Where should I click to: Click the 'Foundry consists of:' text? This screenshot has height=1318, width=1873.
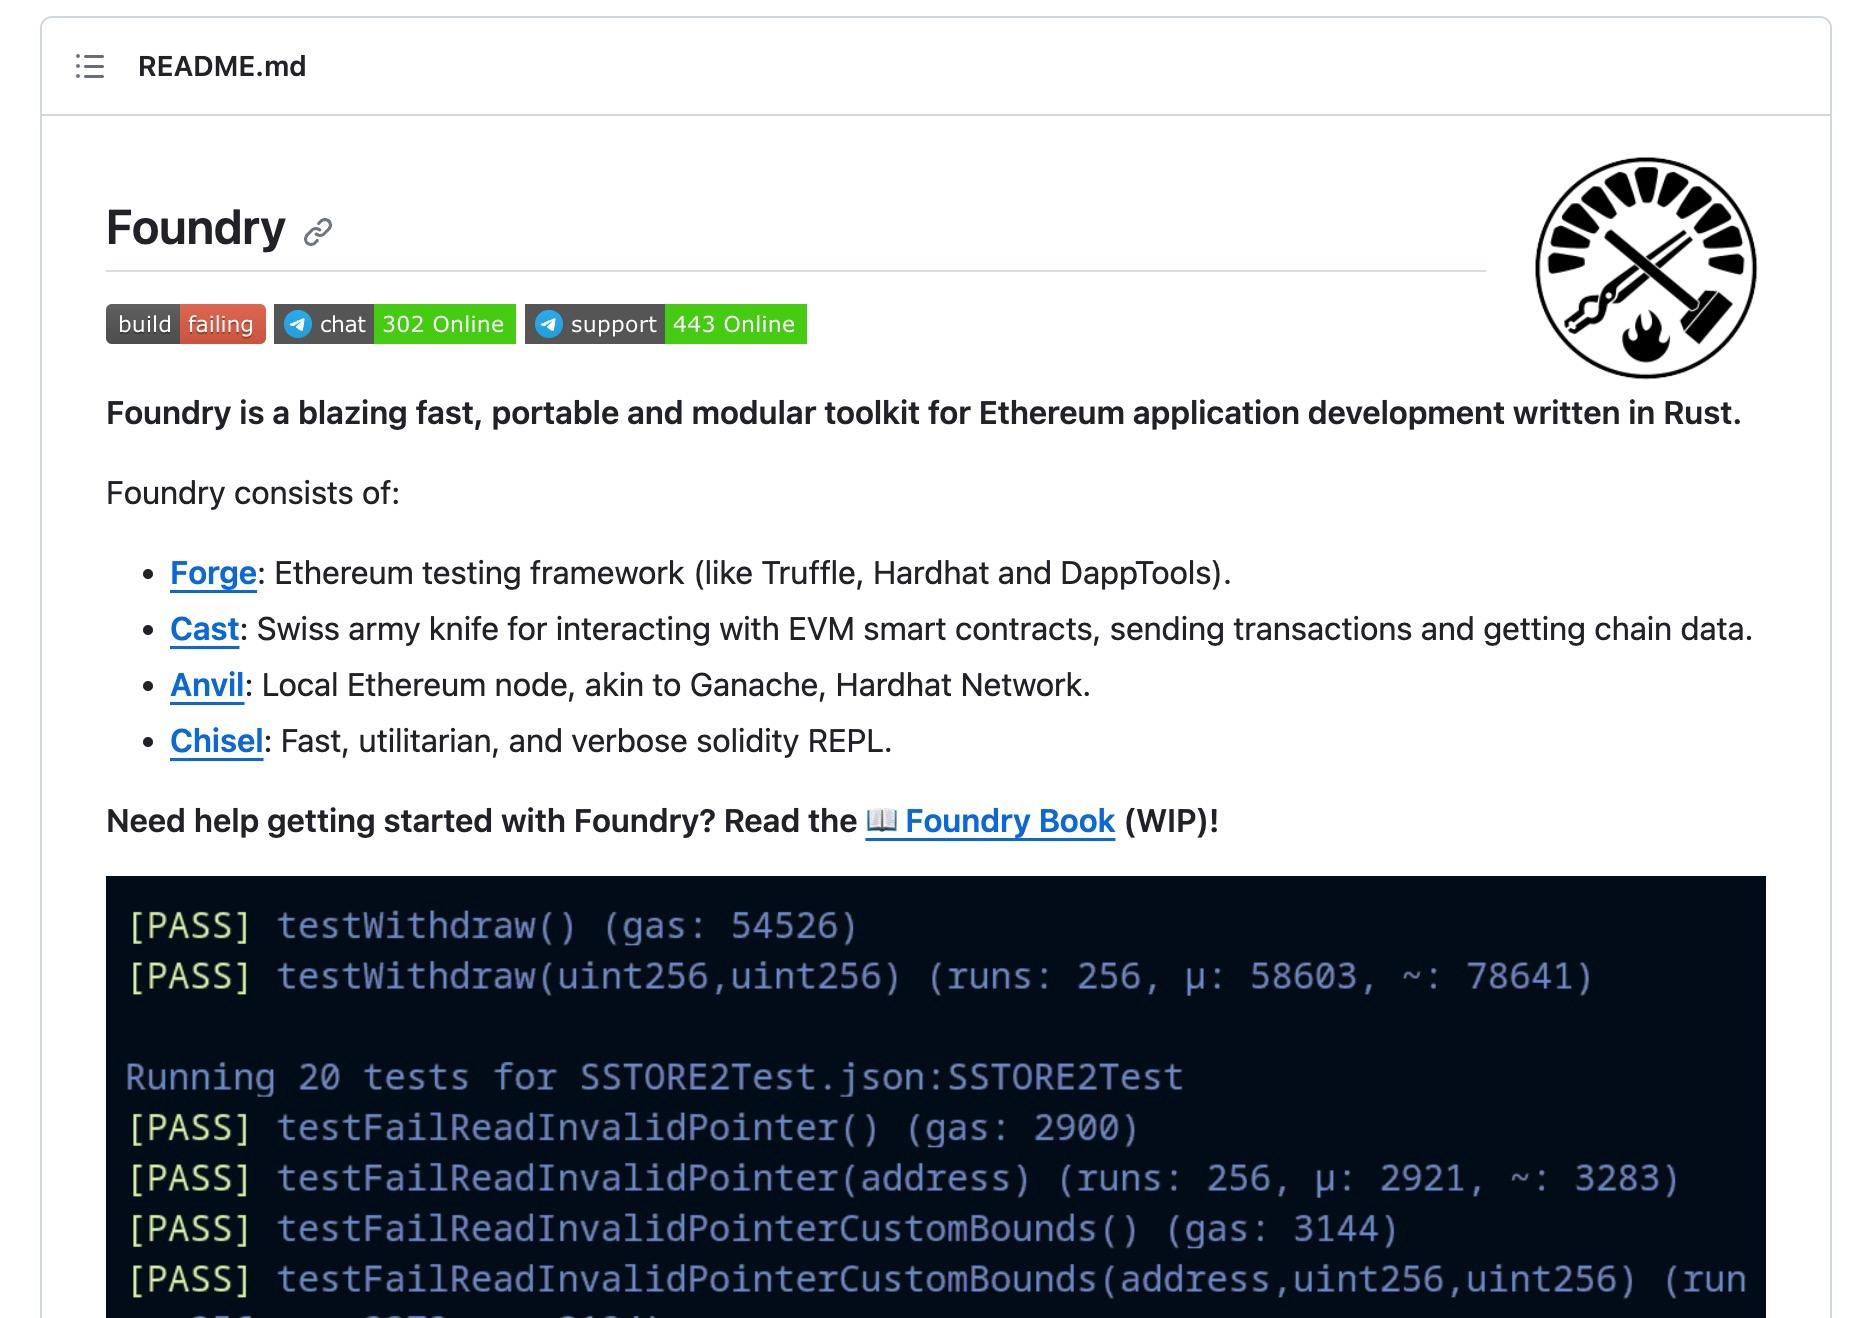tap(252, 493)
